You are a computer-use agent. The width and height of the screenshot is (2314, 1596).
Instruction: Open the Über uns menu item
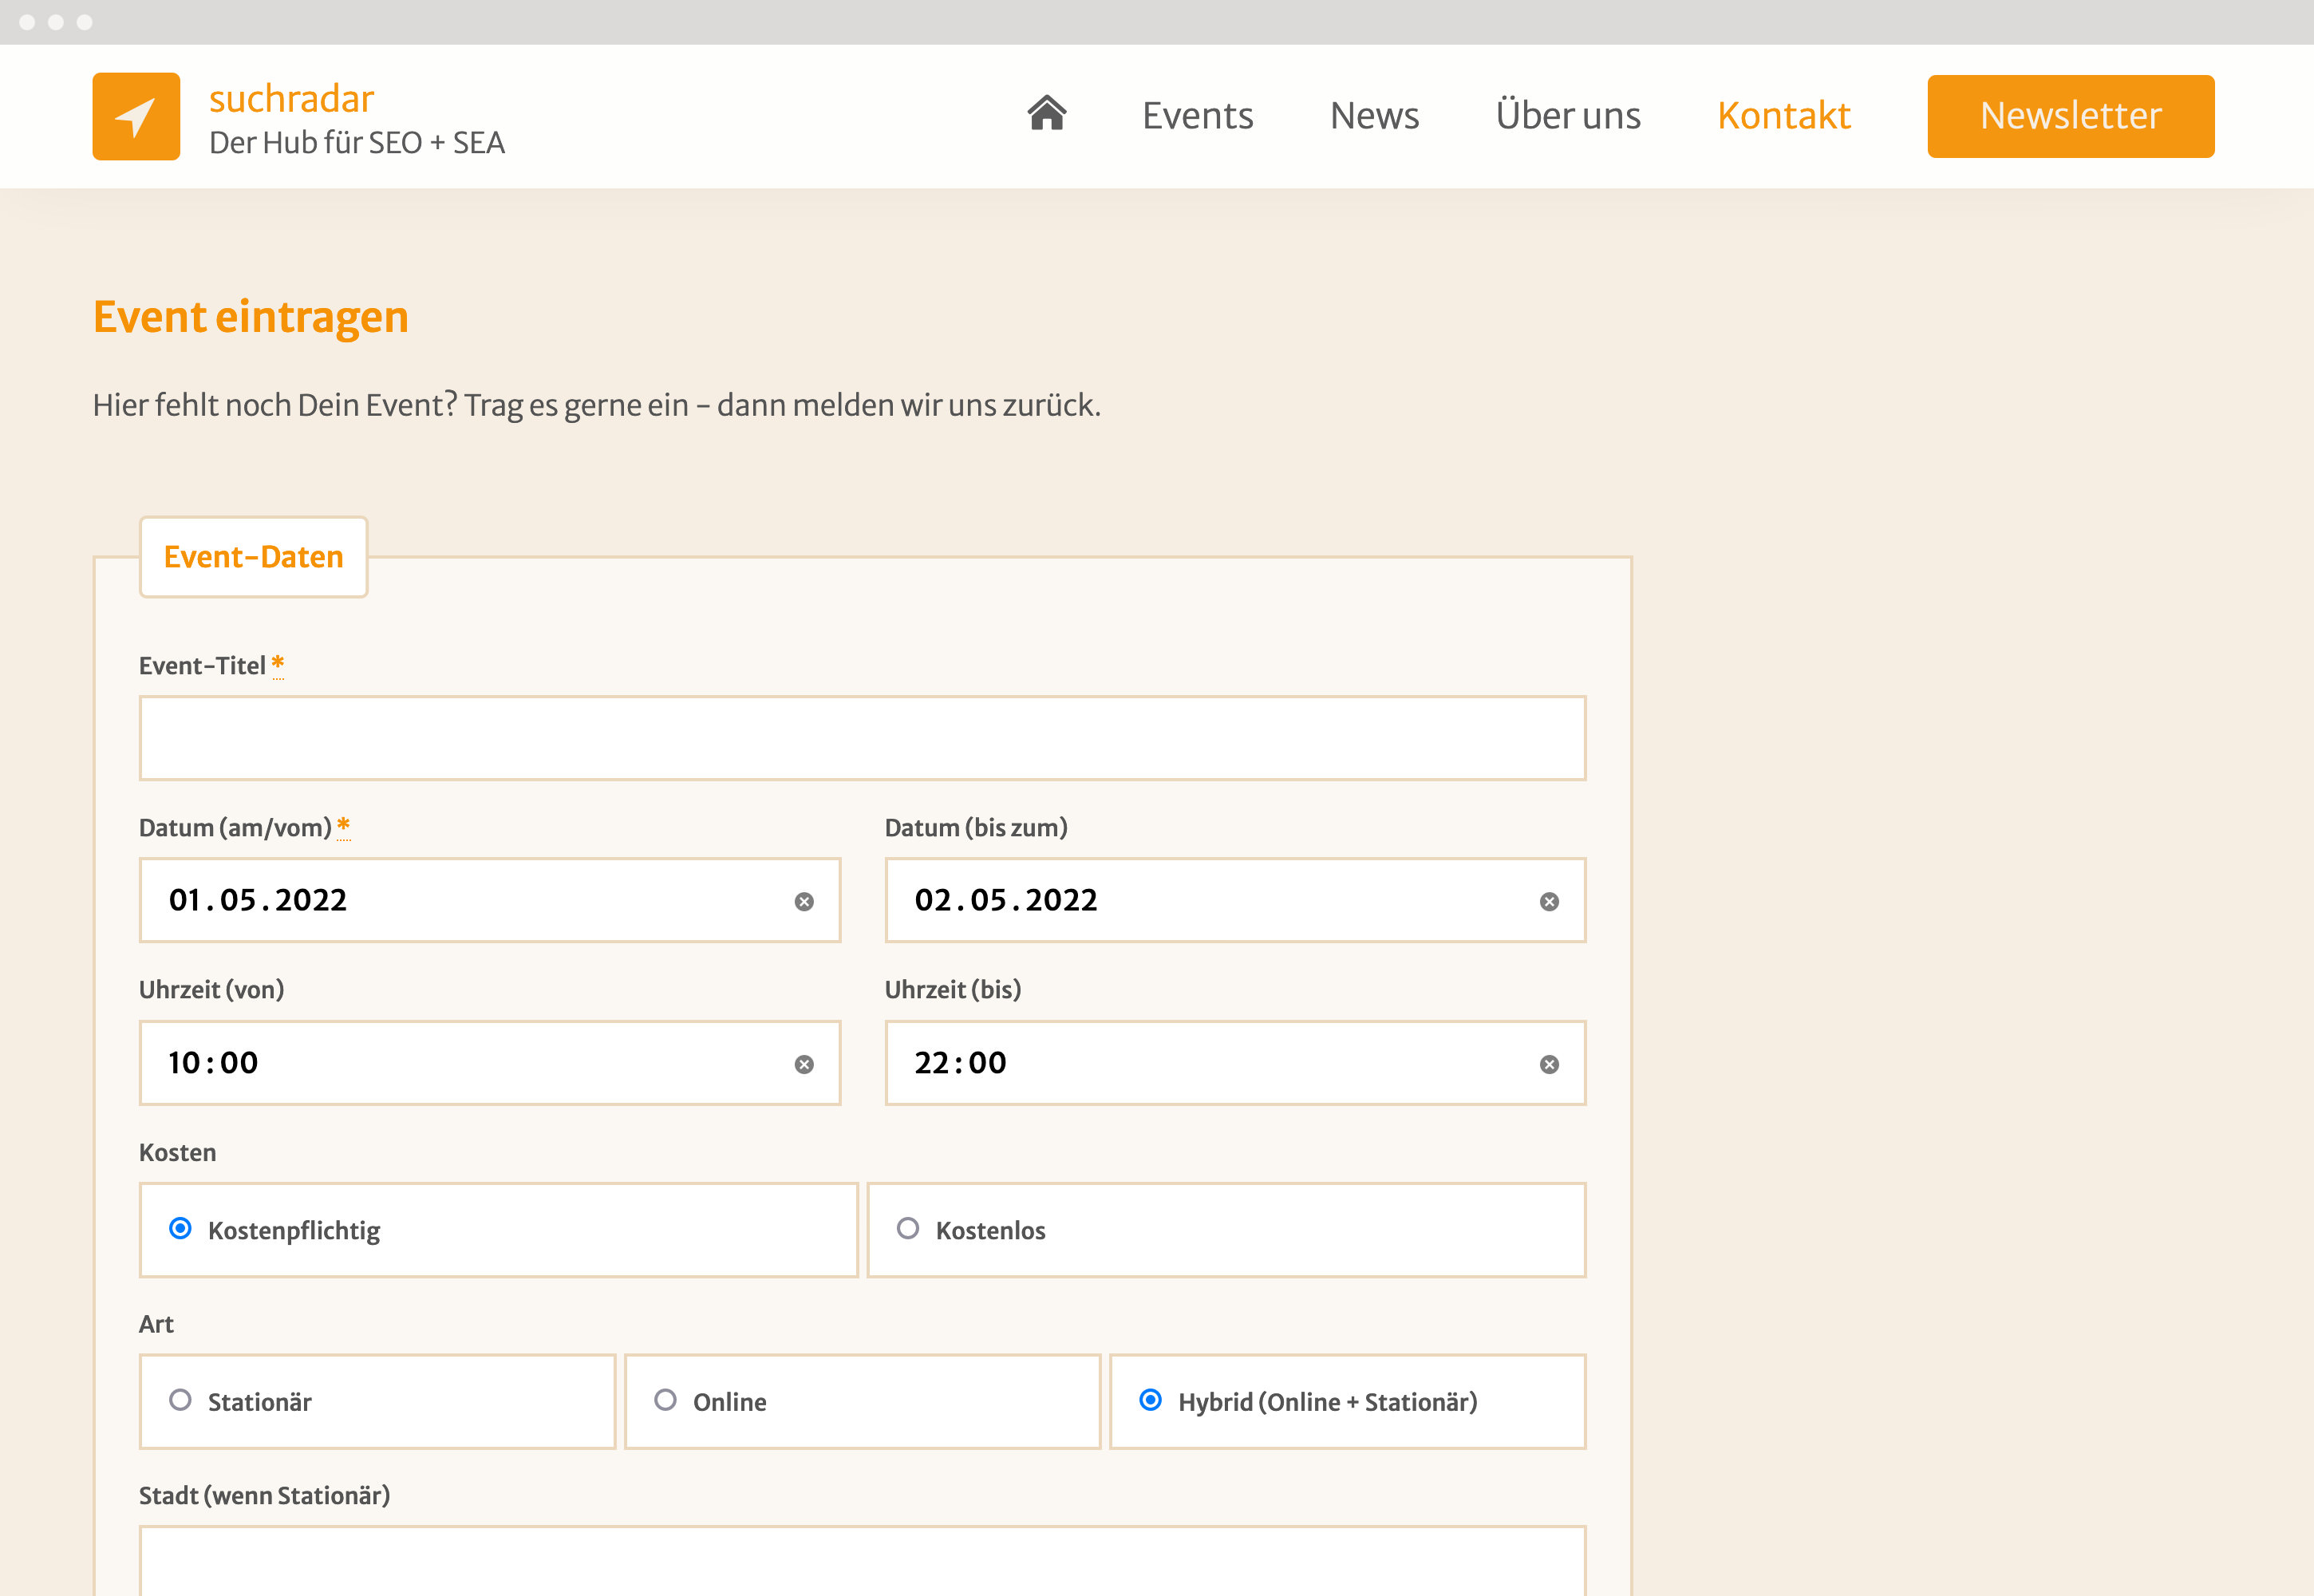[1568, 116]
